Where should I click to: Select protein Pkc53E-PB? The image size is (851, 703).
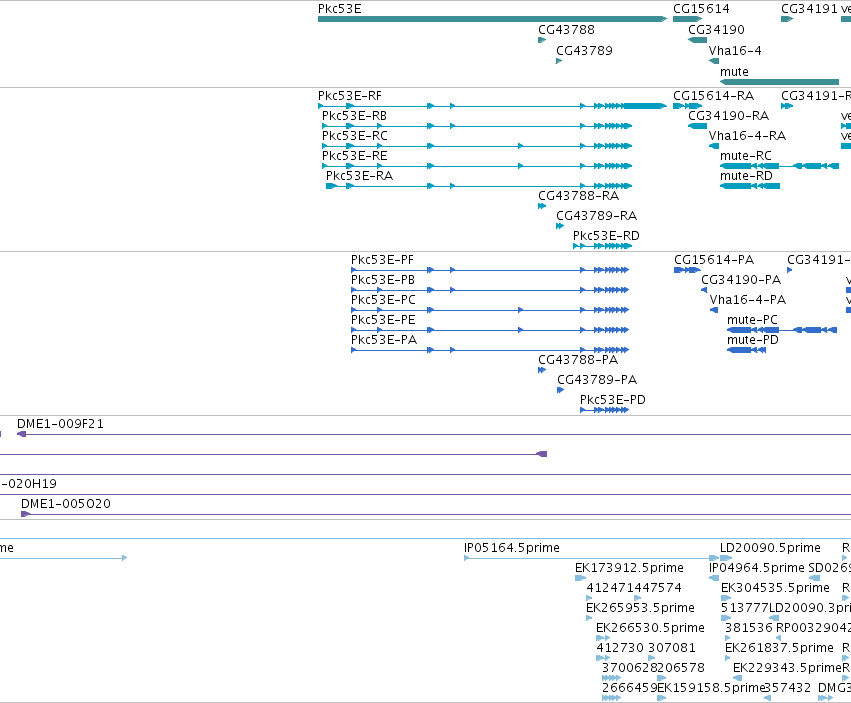click(x=490, y=290)
